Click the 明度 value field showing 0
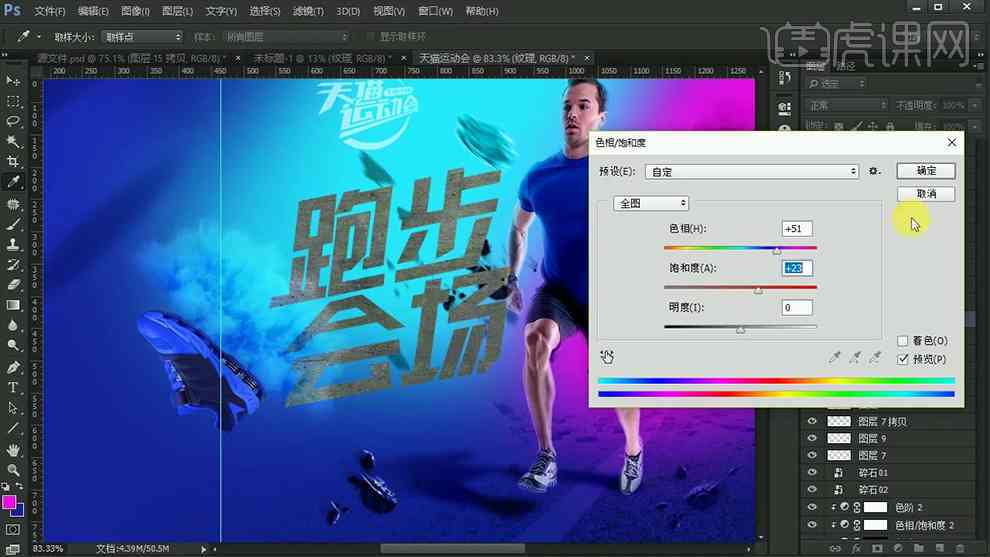 coord(797,308)
